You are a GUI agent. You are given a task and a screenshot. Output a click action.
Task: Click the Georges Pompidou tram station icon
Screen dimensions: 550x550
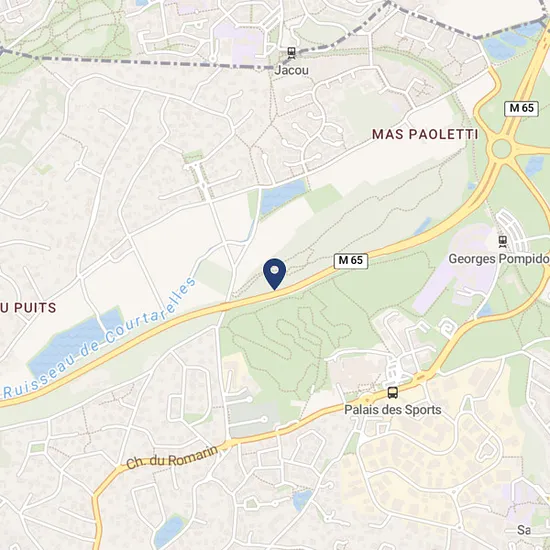[x=503, y=242]
